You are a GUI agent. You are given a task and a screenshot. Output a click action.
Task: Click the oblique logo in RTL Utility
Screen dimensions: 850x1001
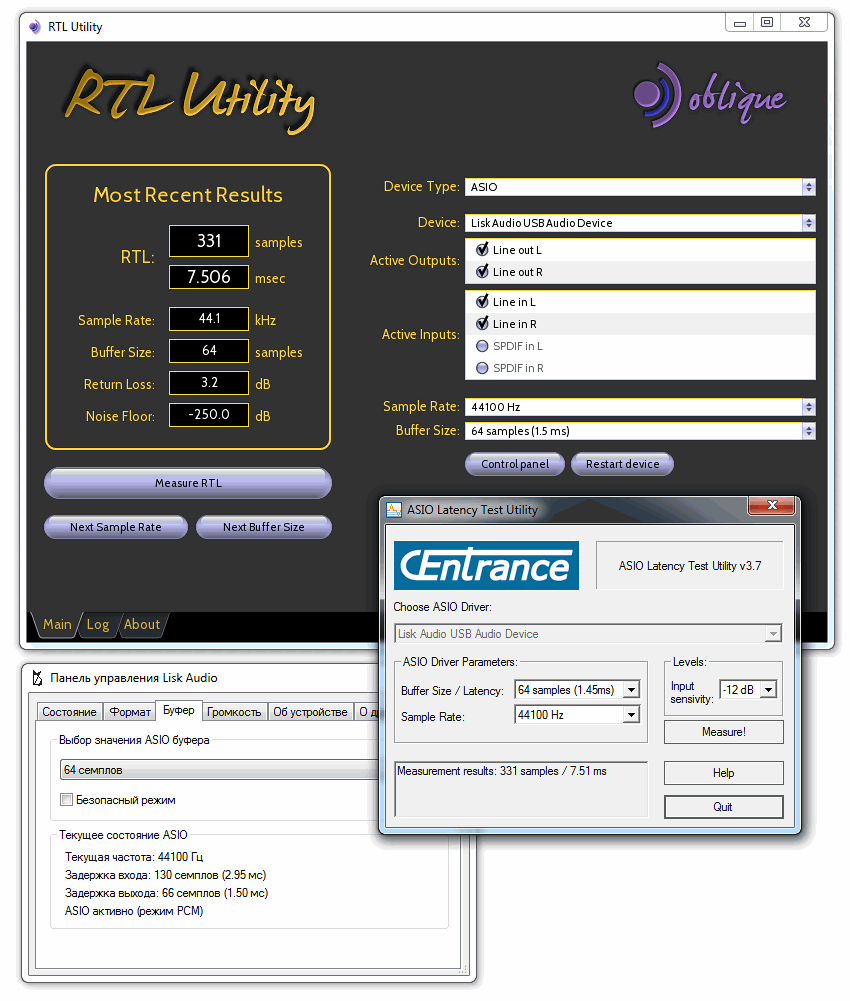[709, 95]
